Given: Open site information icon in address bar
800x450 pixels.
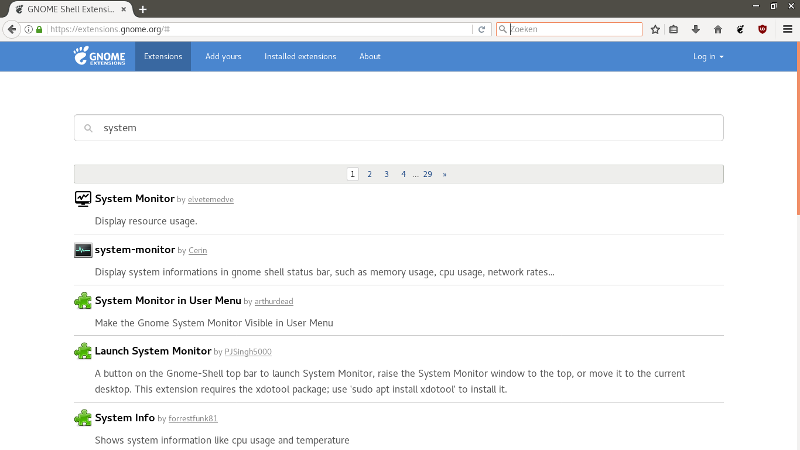Looking at the screenshot, I should point(29,29).
